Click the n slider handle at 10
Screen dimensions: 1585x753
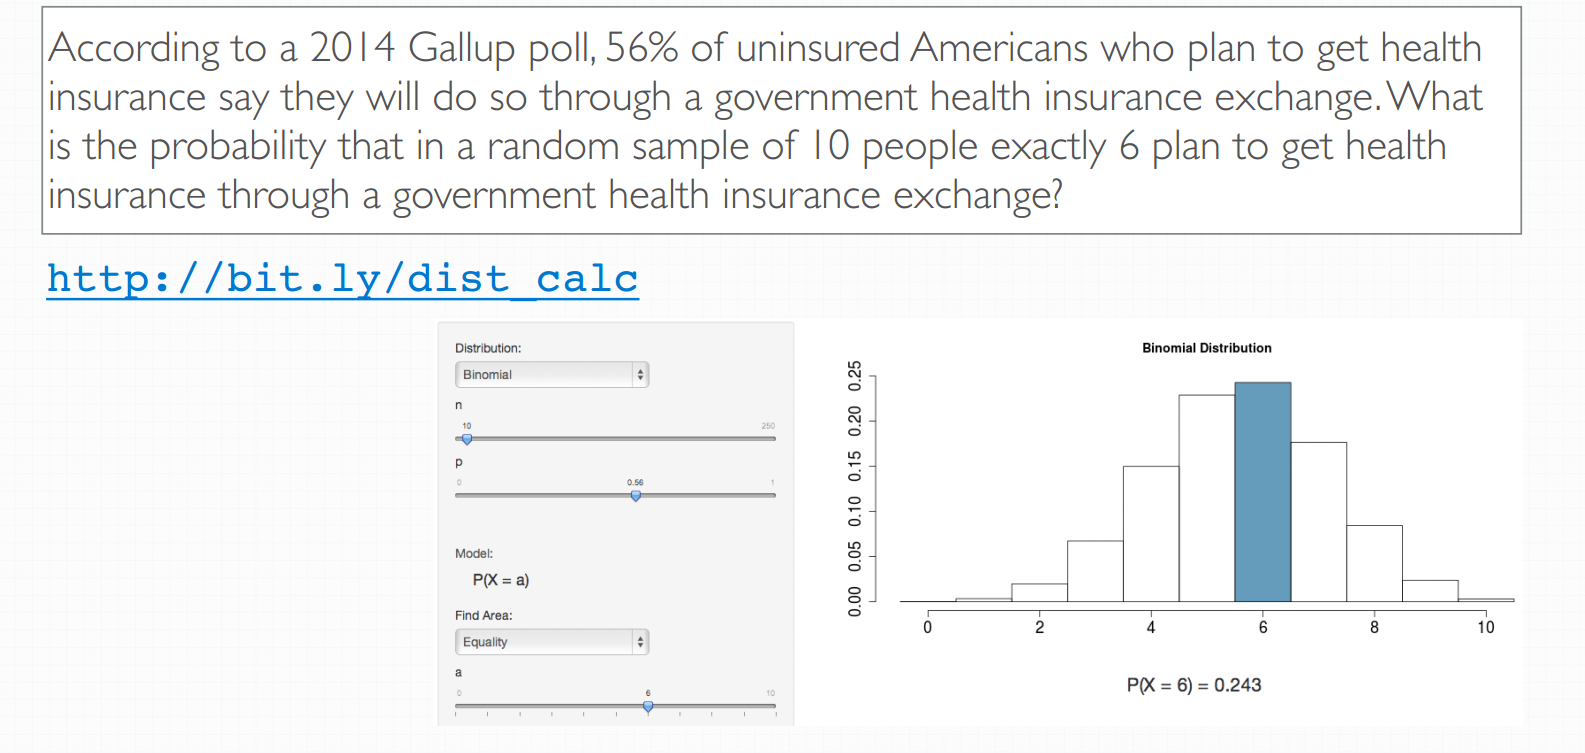pos(467,439)
